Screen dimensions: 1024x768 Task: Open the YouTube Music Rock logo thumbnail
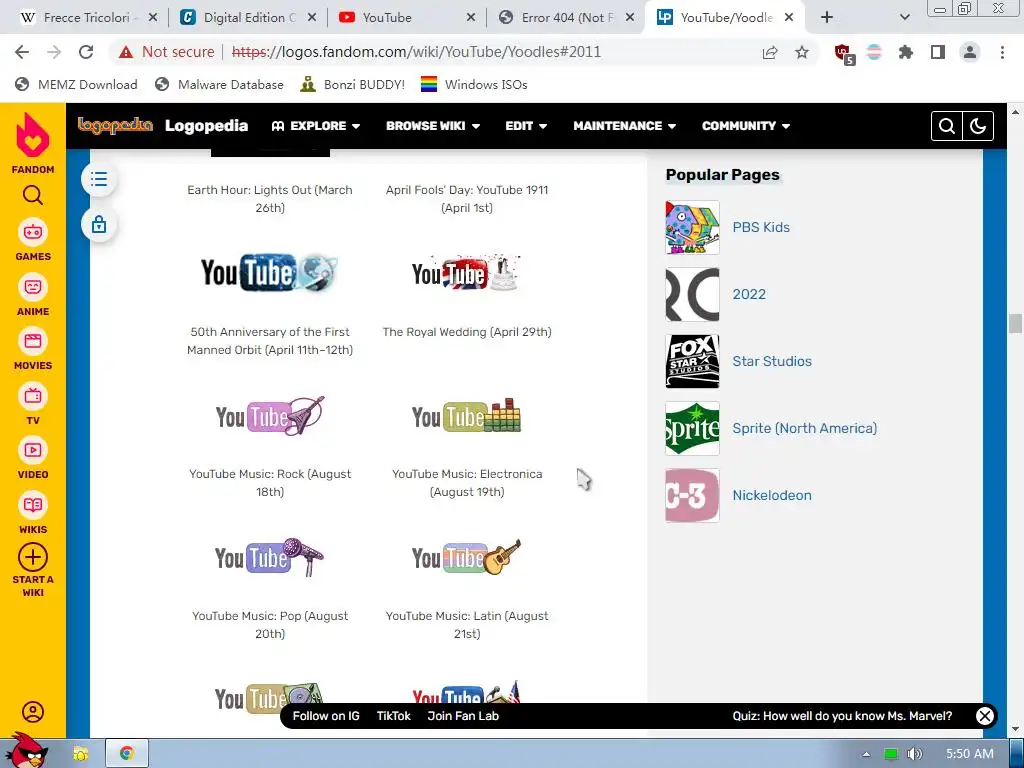pyautogui.click(x=270, y=415)
